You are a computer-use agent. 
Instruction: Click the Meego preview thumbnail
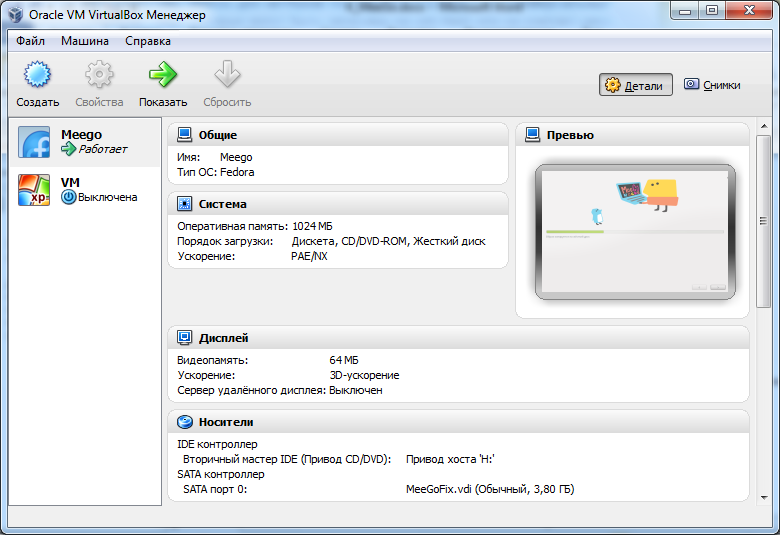635,231
